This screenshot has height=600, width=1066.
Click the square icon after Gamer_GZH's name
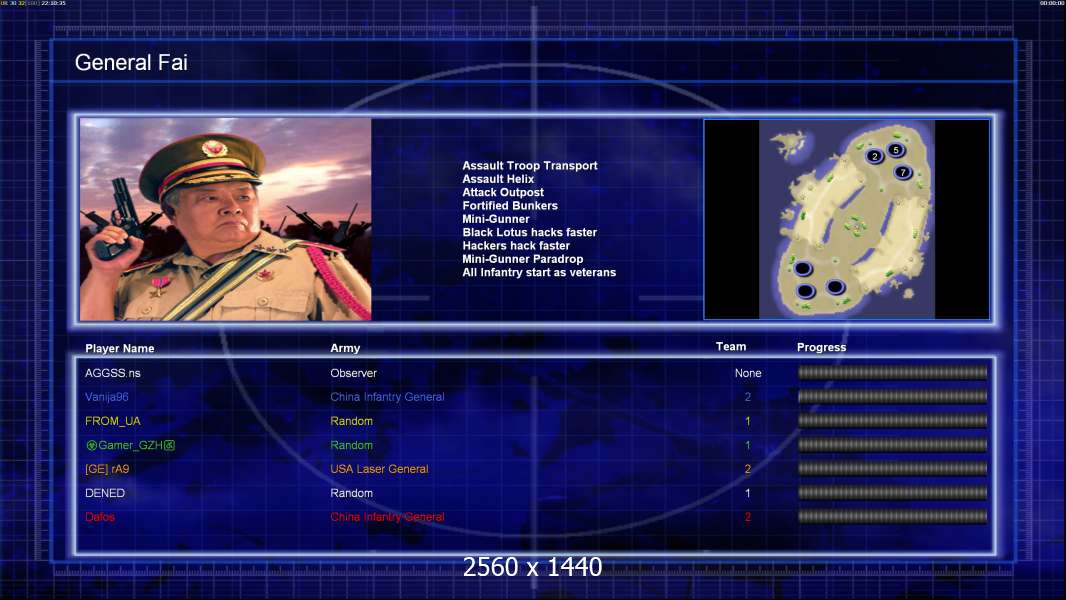click(169, 445)
